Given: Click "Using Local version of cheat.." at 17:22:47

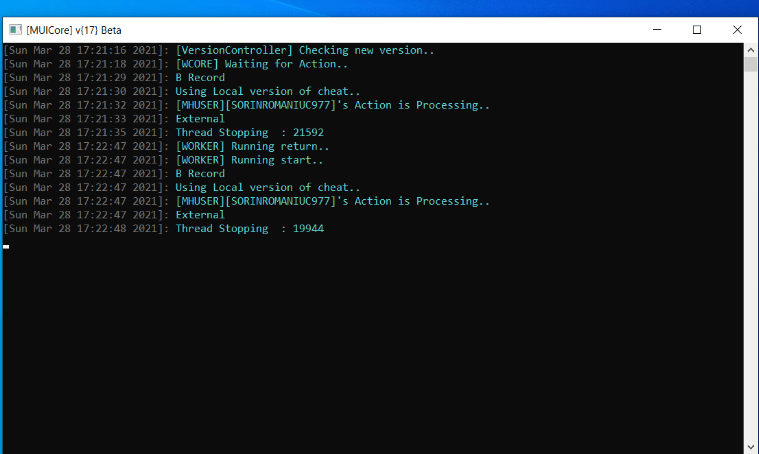Looking at the screenshot, I should click(x=268, y=187).
